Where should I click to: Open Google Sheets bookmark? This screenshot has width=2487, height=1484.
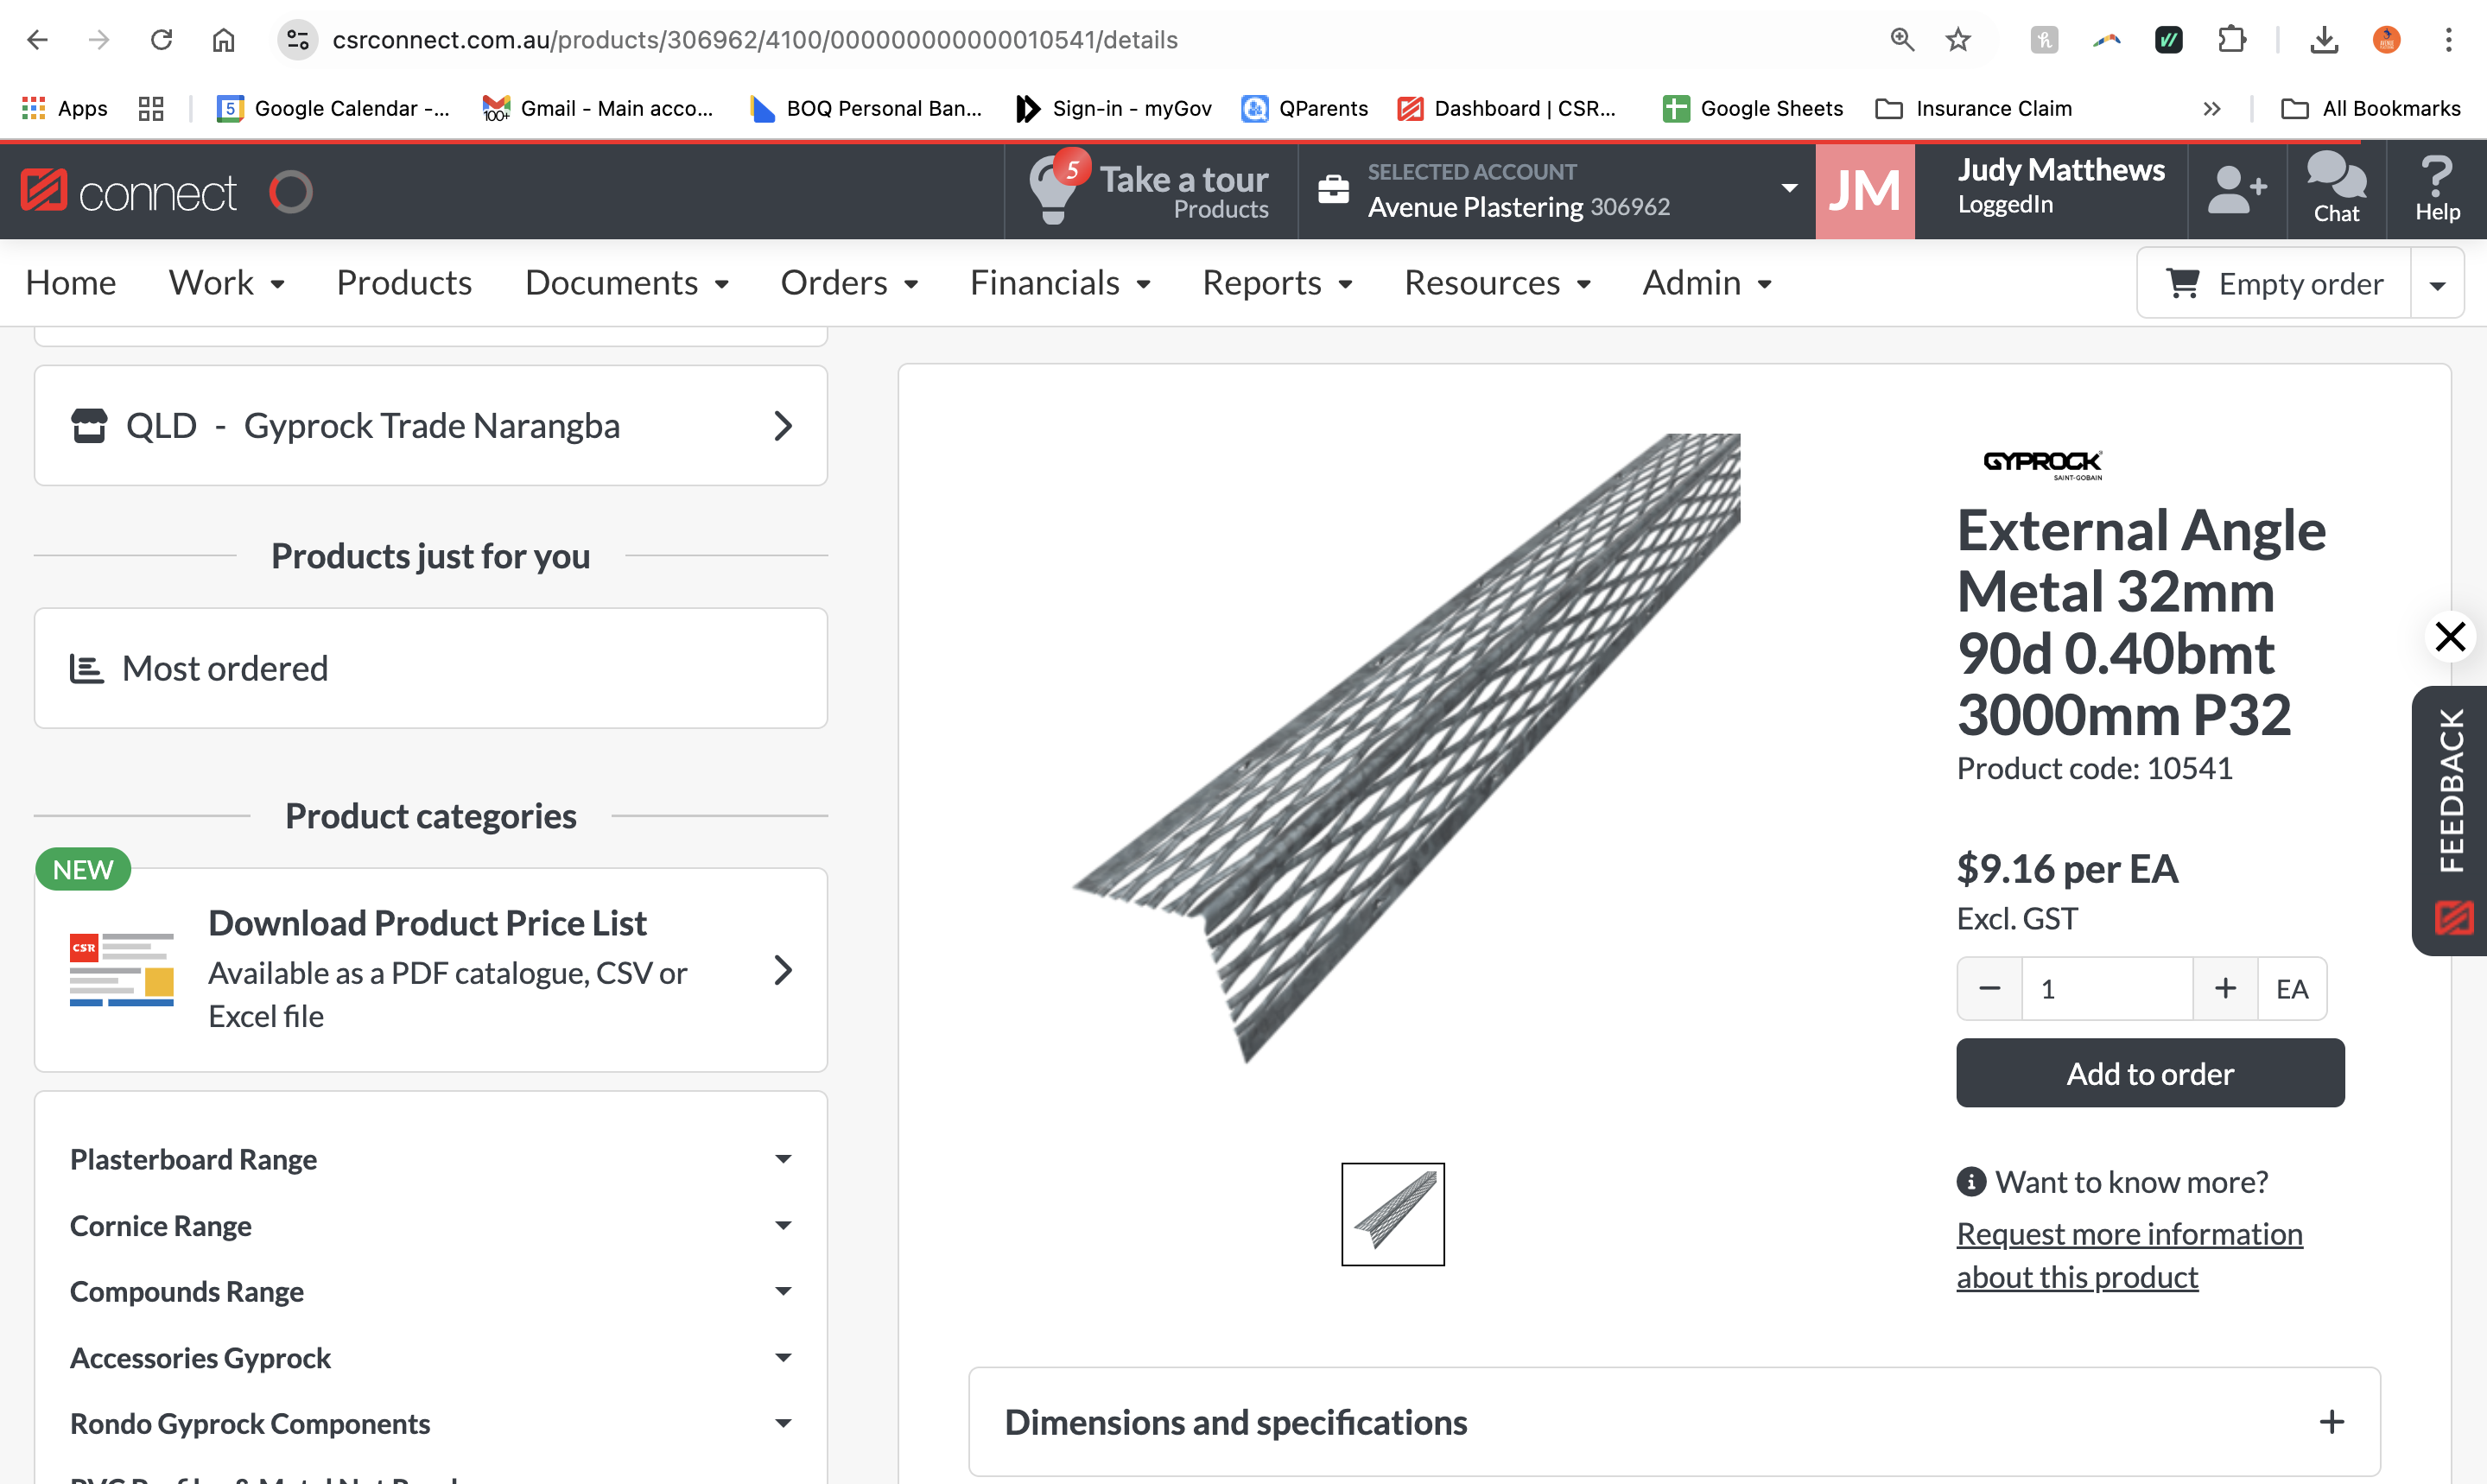1753,108
